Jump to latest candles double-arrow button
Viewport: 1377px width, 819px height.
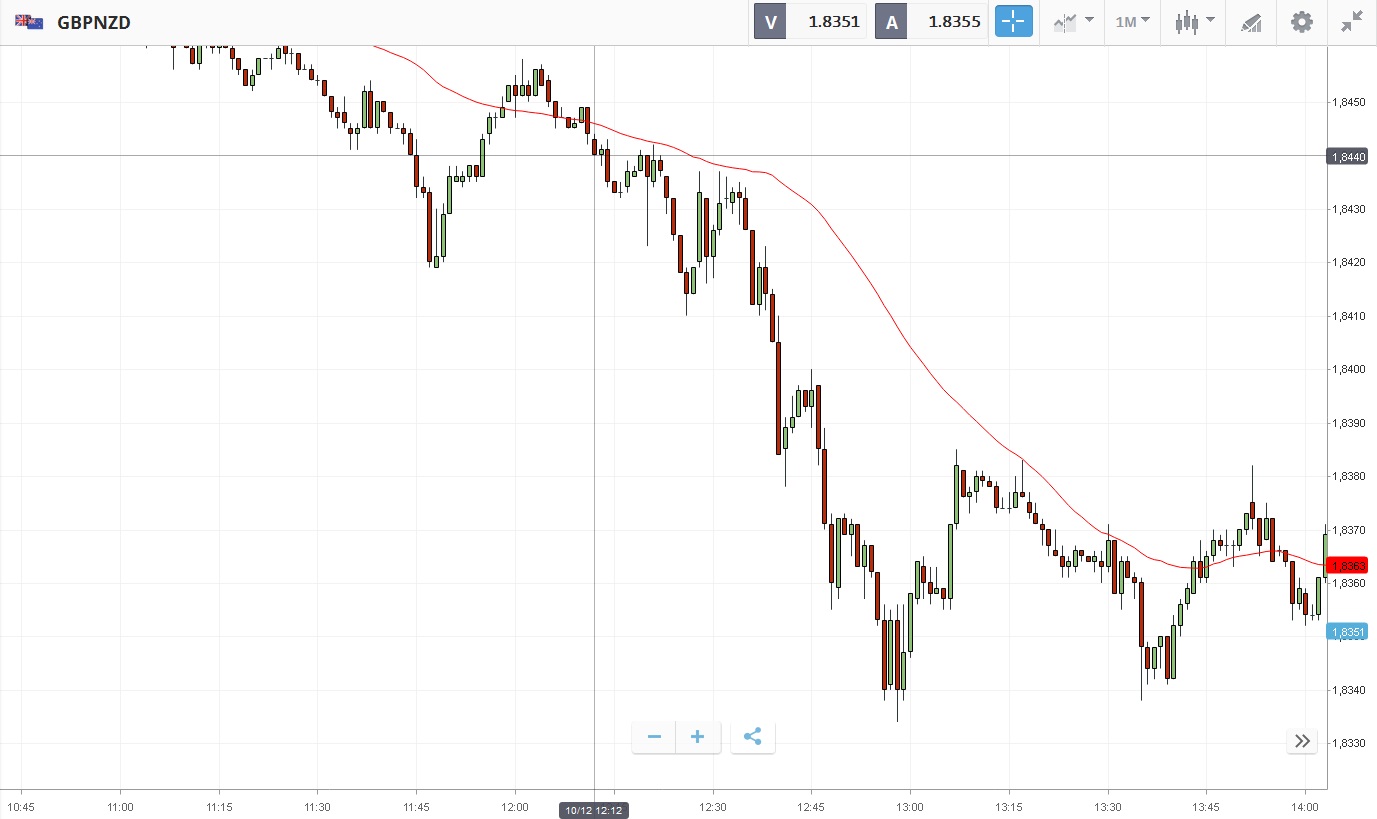pyautogui.click(x=1301, y=741)
